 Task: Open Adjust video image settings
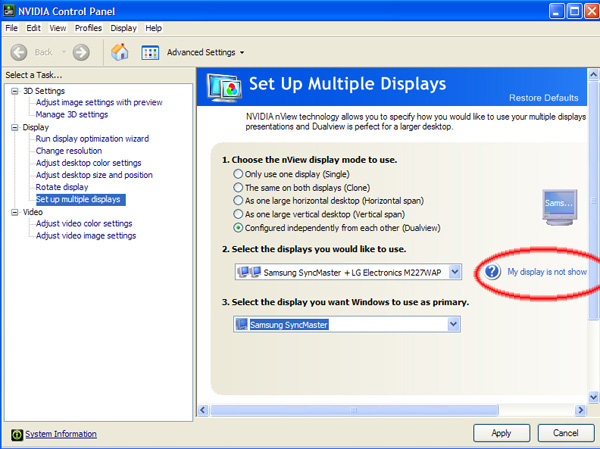pos(86,236)
